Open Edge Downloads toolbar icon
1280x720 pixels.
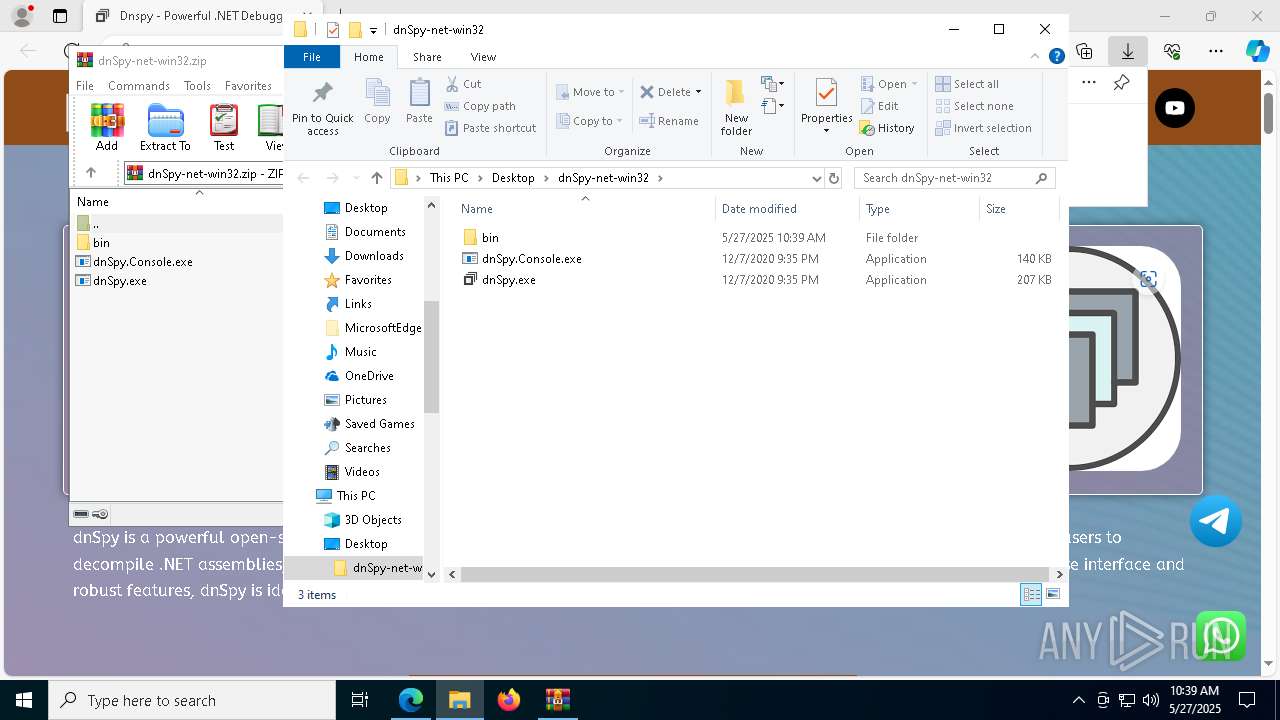(x=1128, y=50)
